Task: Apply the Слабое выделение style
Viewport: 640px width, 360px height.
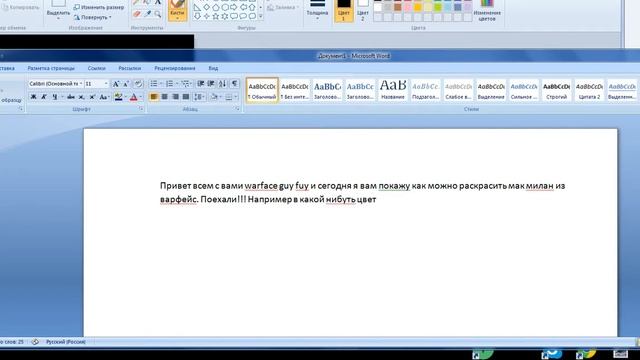Action: [458, 90]
